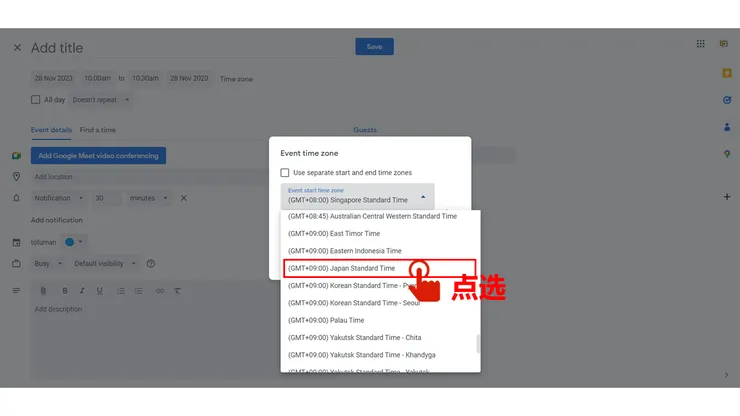Click the Add title field
This screenshot has width=740, height=416.
coord(185,48)
